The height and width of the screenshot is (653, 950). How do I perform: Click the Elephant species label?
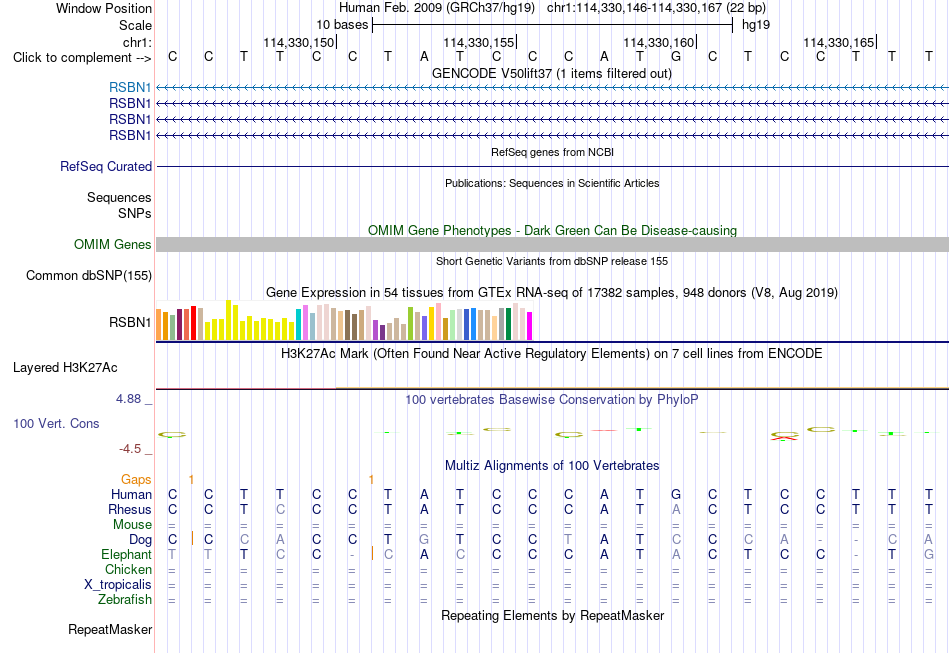tap(126, 555)
